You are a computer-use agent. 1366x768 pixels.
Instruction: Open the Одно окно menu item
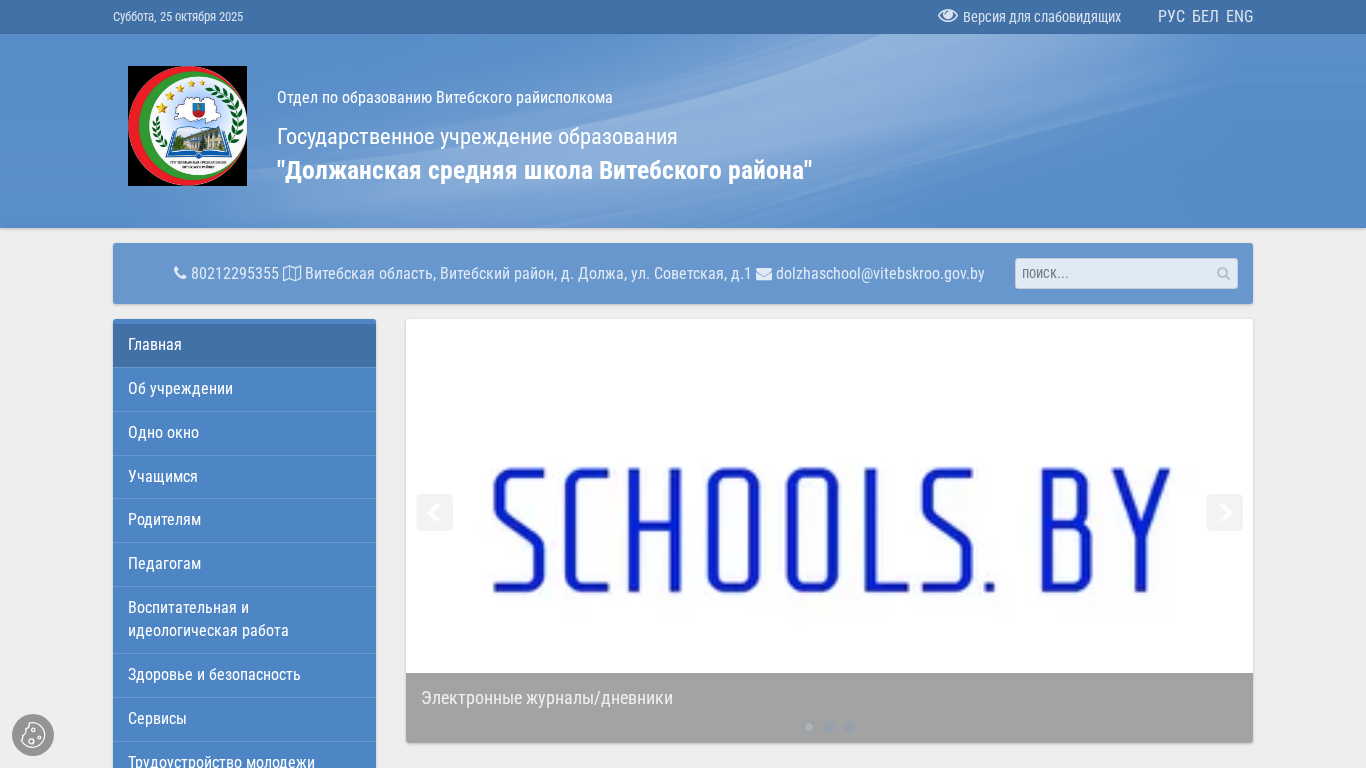click(x=244, y=433)
